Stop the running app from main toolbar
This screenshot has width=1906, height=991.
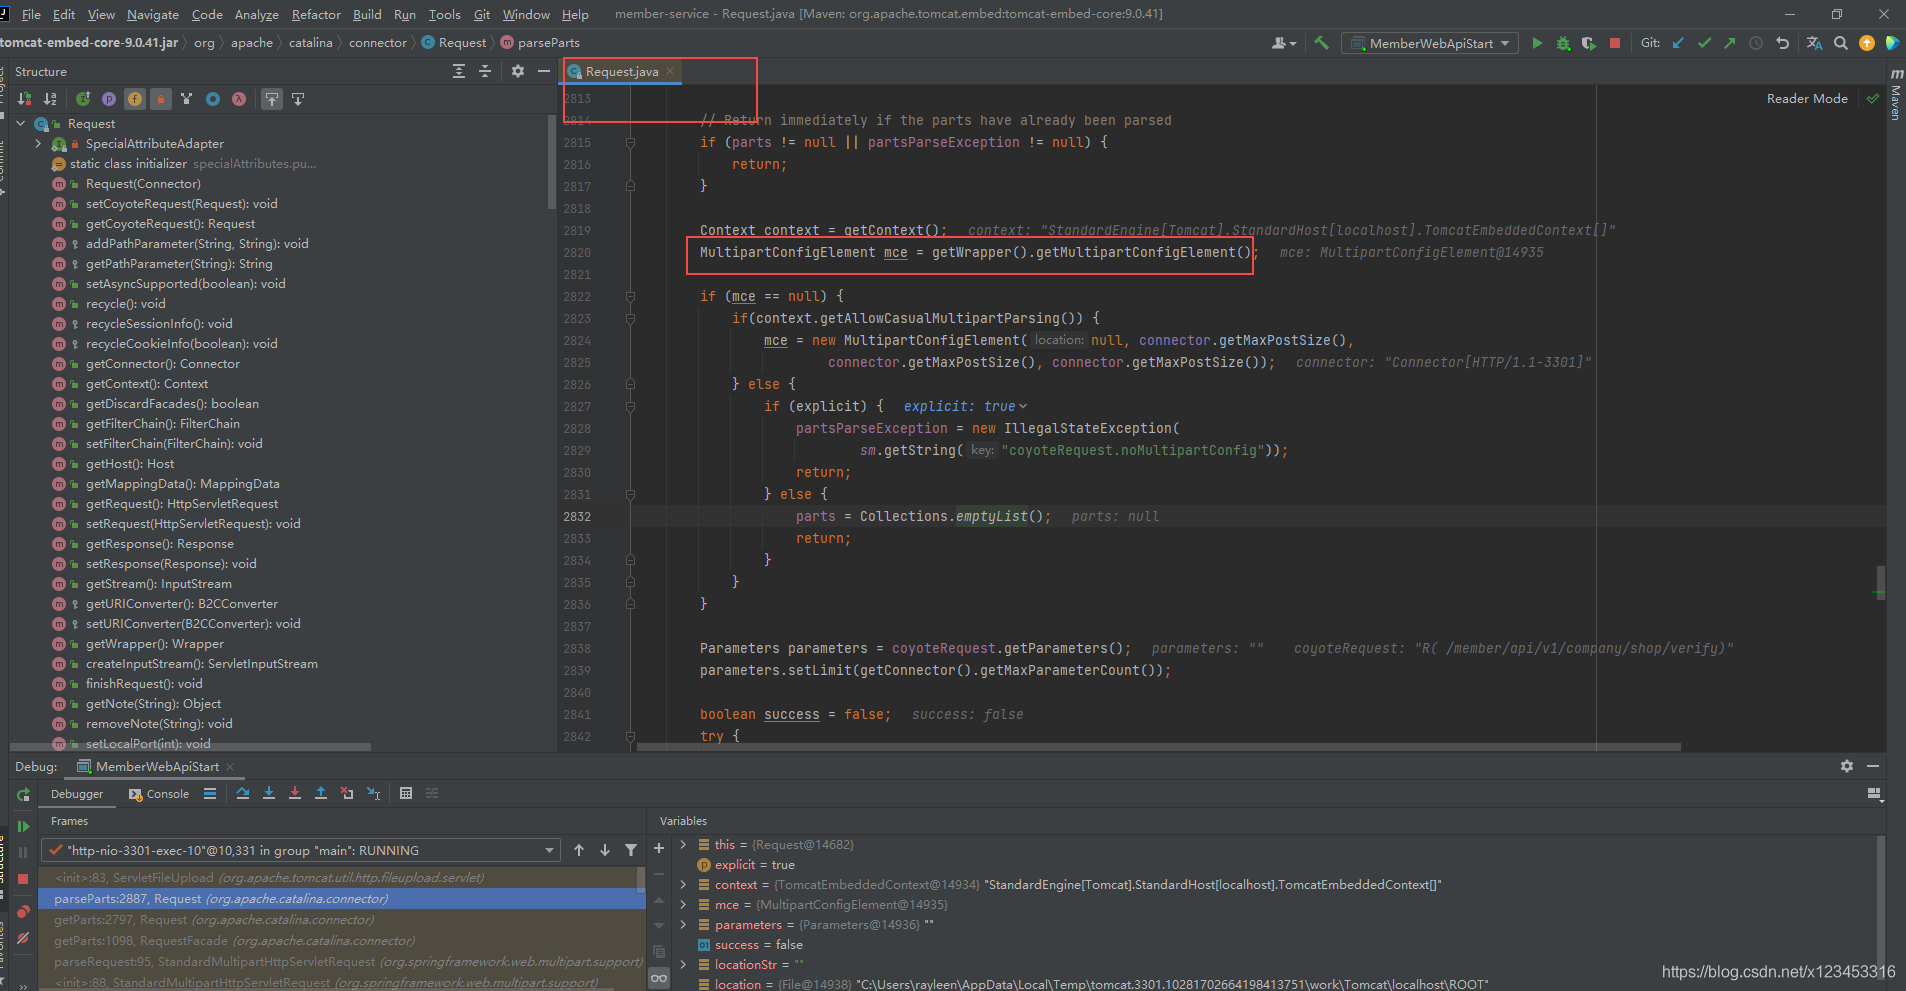click(x=1614, y=43)
